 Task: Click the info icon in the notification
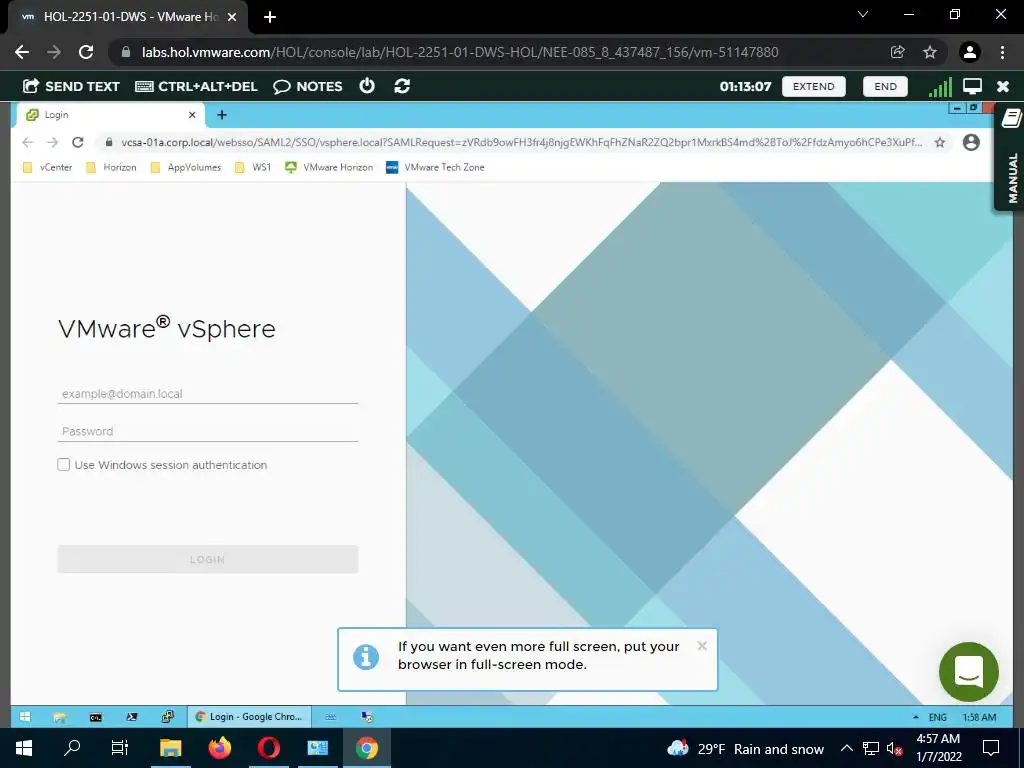coord(366,657)
